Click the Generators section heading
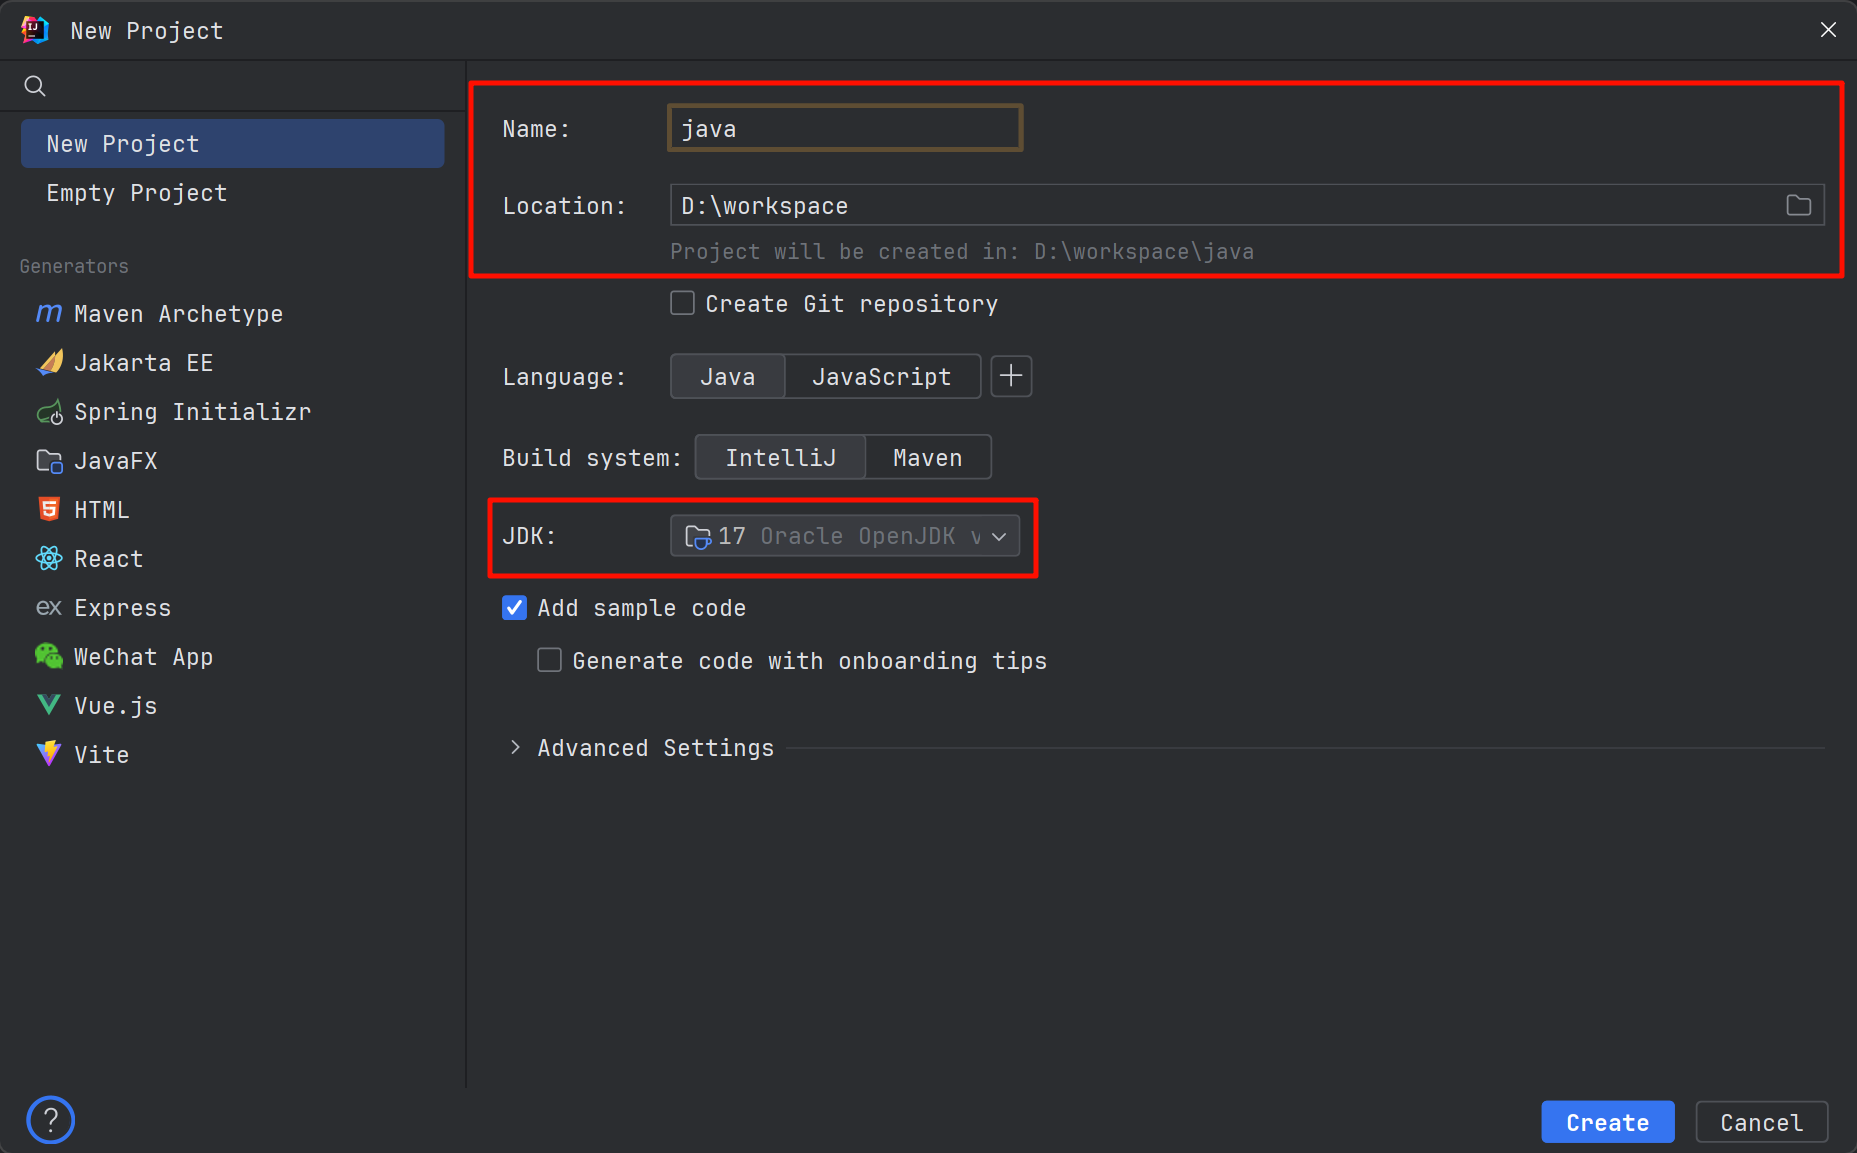The height and width of the screenshot is (1153, 1857). 74,266
